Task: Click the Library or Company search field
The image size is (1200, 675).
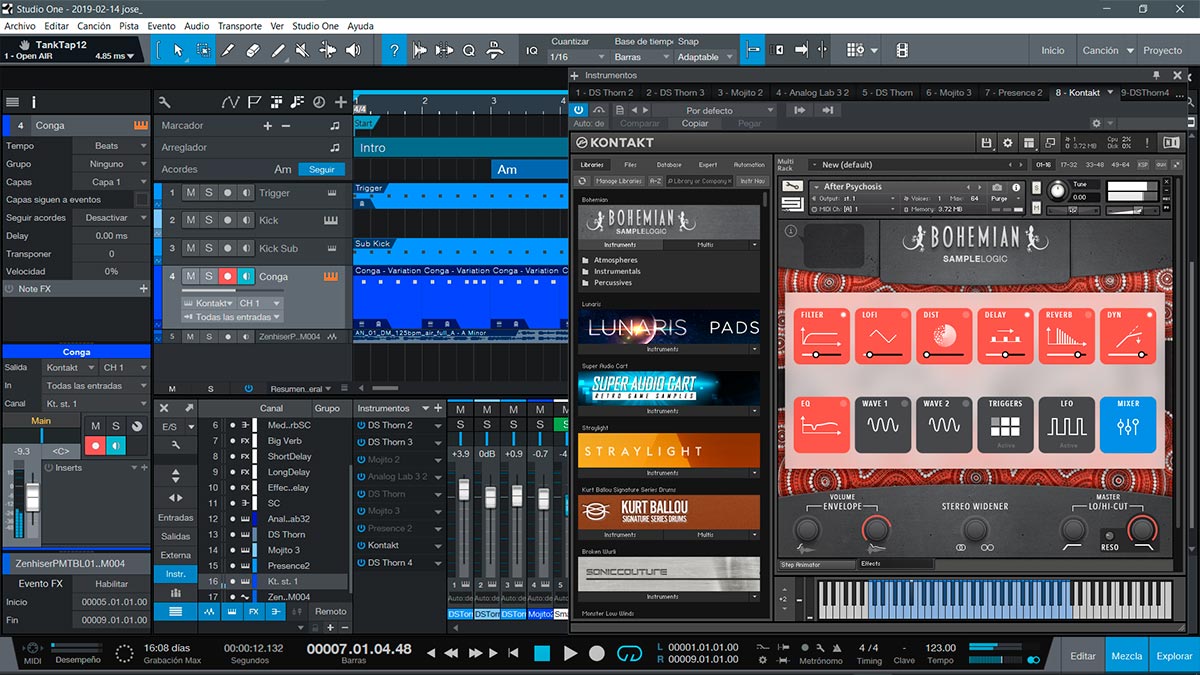Action: (x=700, y=181)
